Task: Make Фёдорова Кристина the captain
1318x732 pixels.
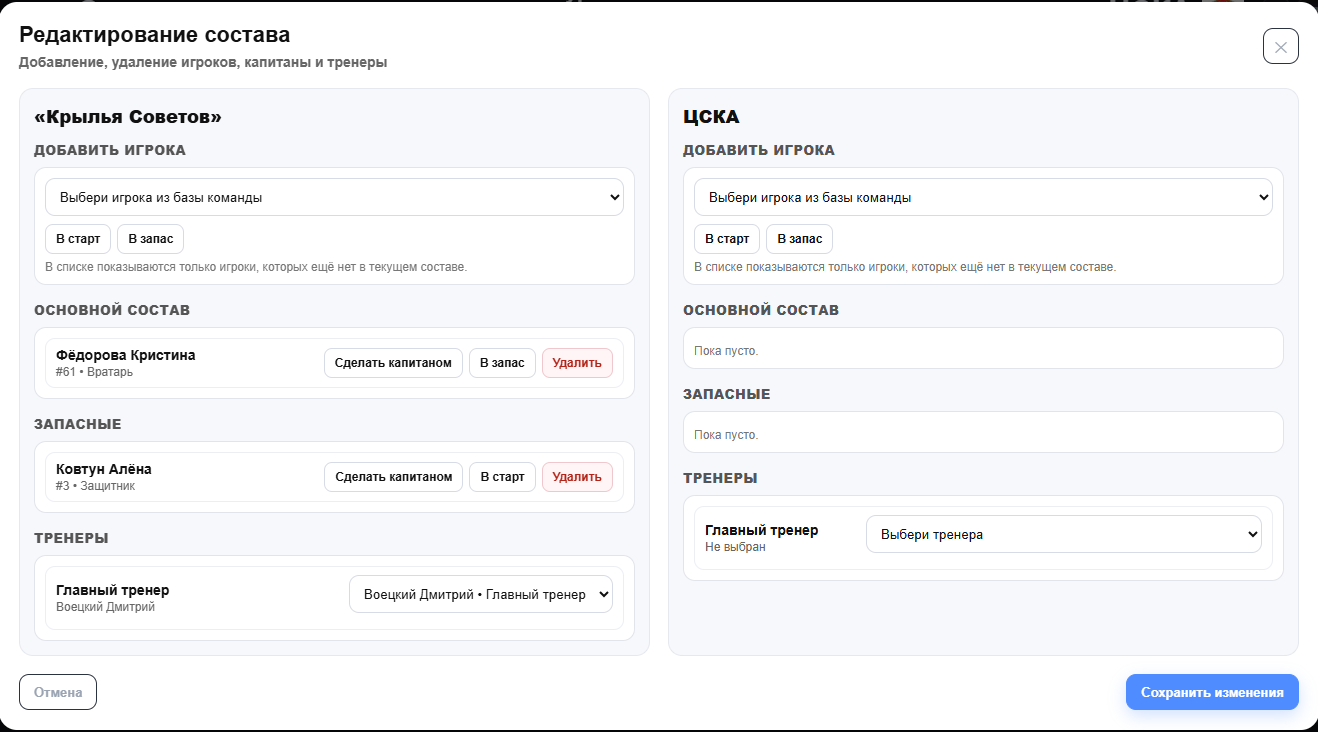Action: click(393, 363)
